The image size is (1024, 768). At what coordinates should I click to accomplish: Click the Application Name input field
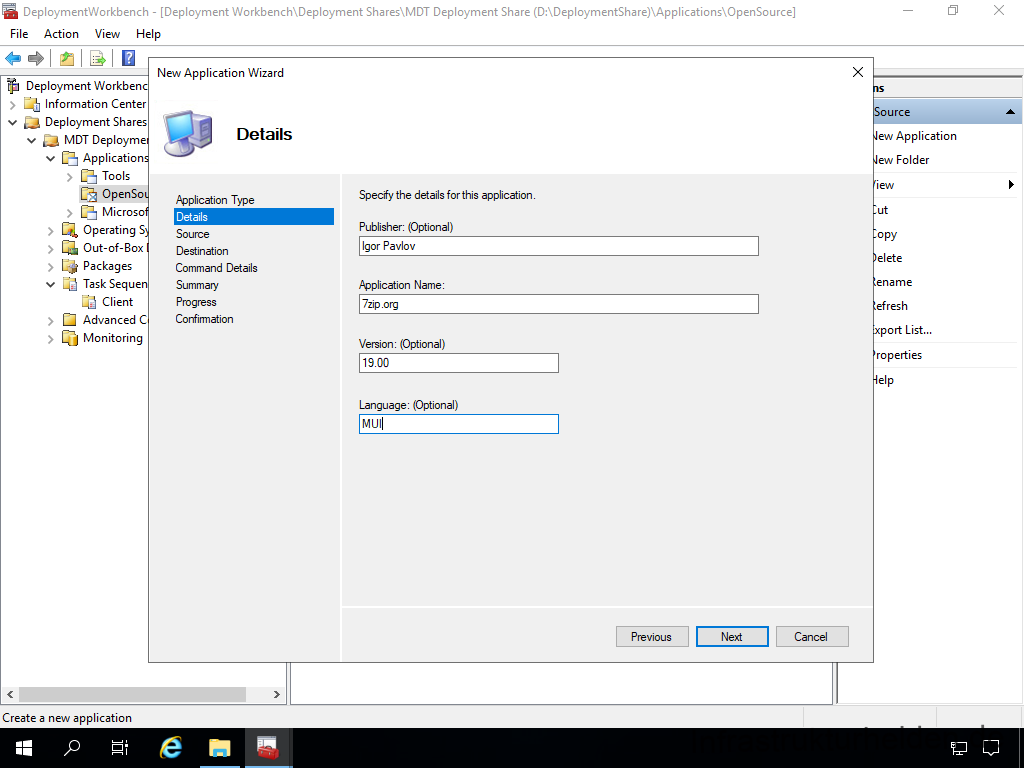[558, 304]
